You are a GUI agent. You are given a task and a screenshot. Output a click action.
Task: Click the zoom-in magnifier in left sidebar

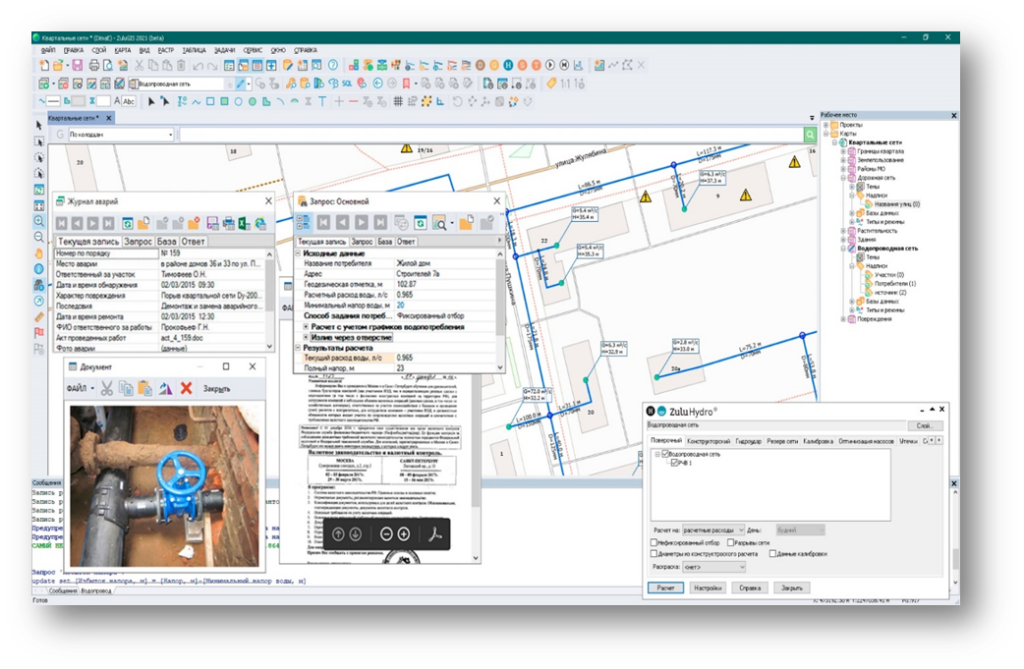click(39, 221)
